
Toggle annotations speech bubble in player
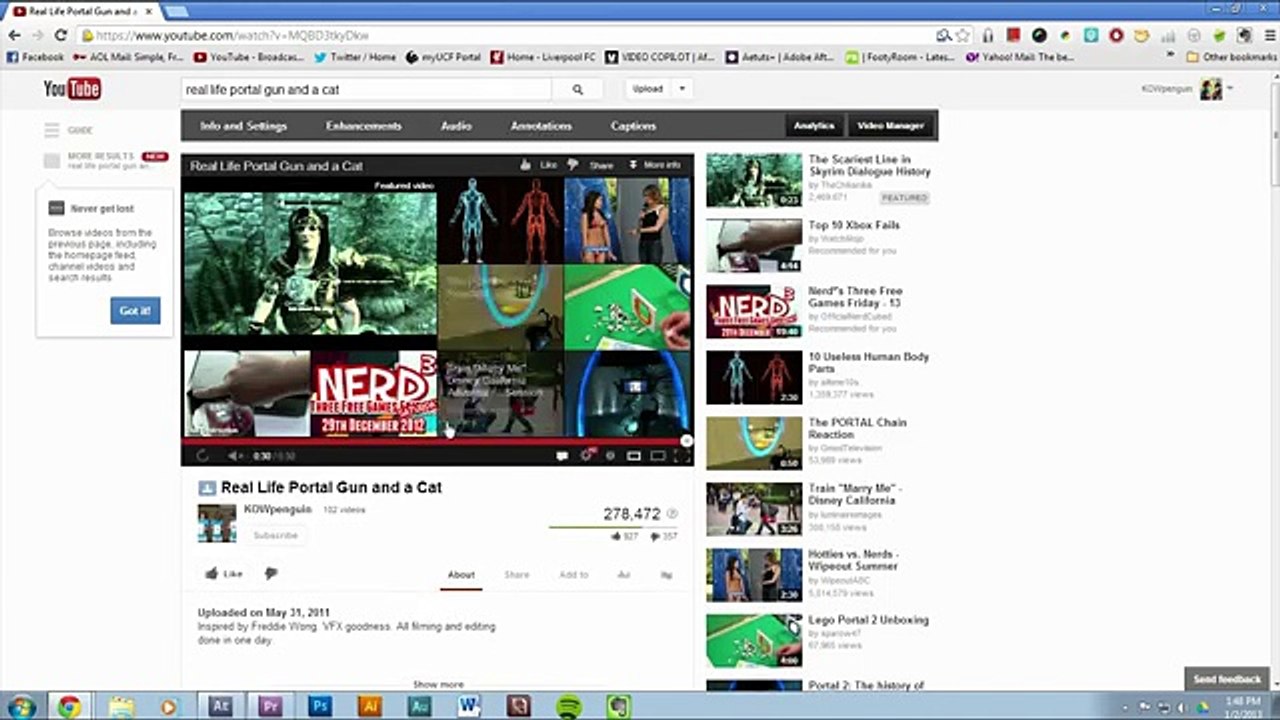pyautogui.click(x=562, y=456)
